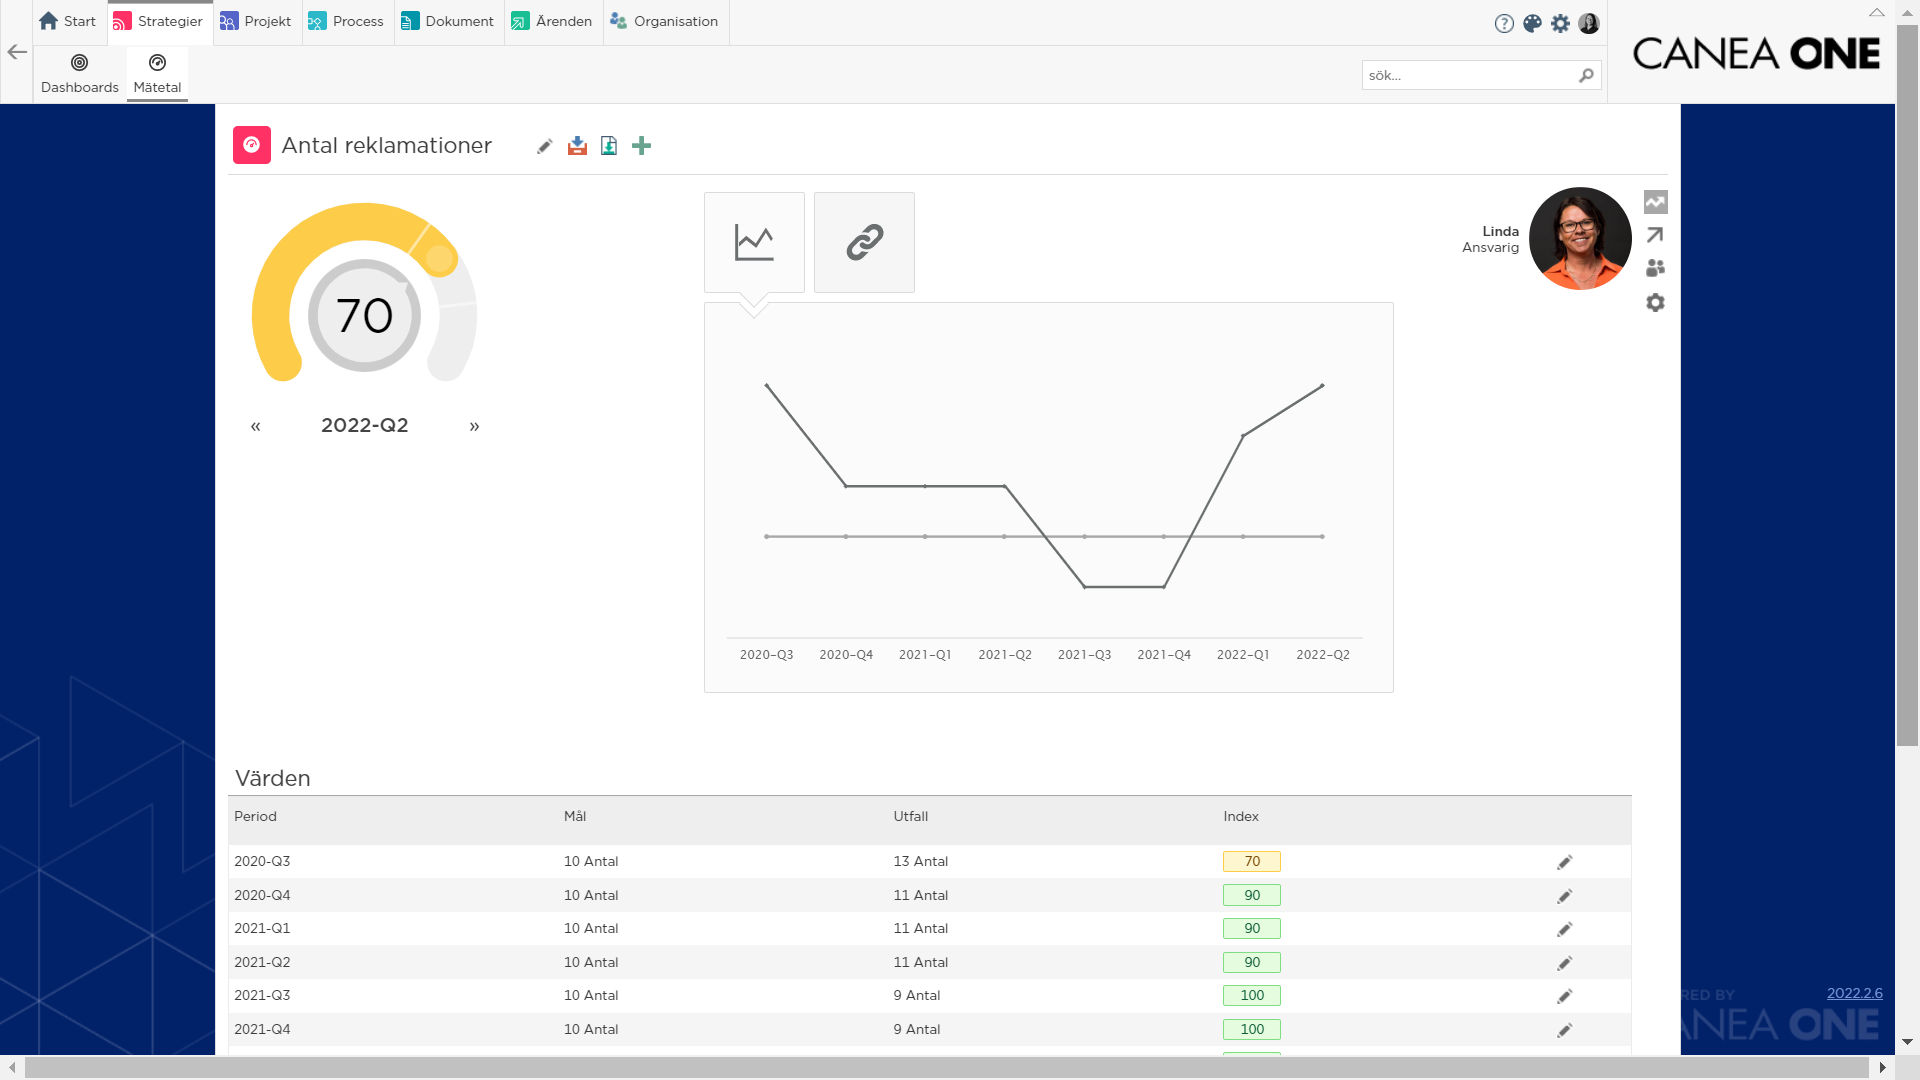Screen dimensions: 1920x1080
Task: Click the green plus add icon
Action: tap(642, 146)
